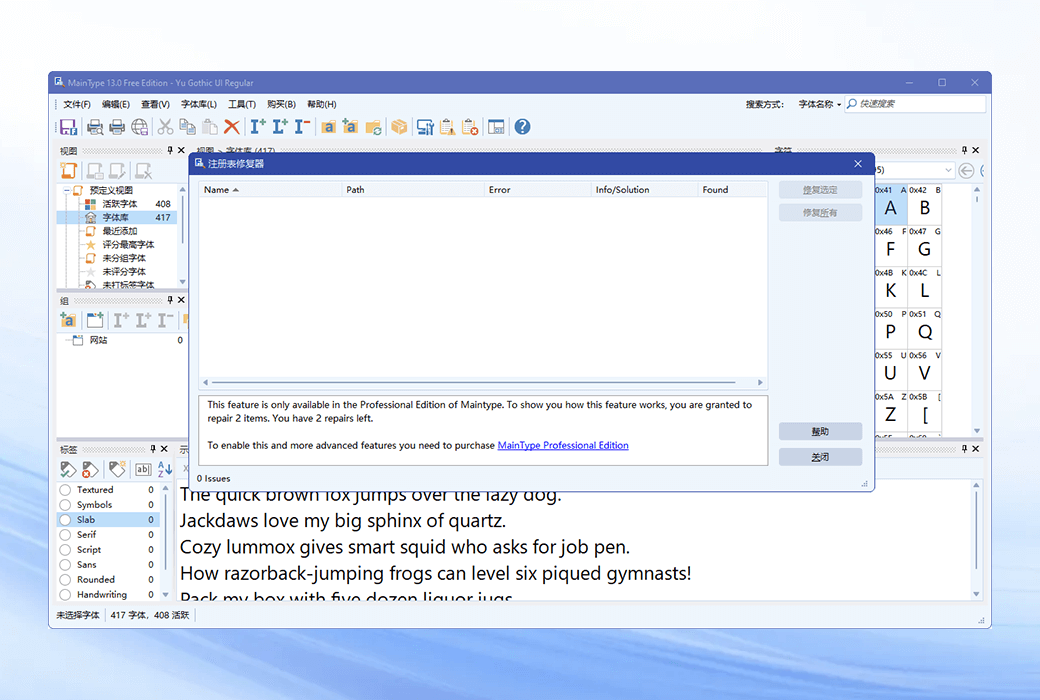This screenshot has height=700, width=1040.
Task: Open the 文件(F) menu
Action: pos(77,104)
